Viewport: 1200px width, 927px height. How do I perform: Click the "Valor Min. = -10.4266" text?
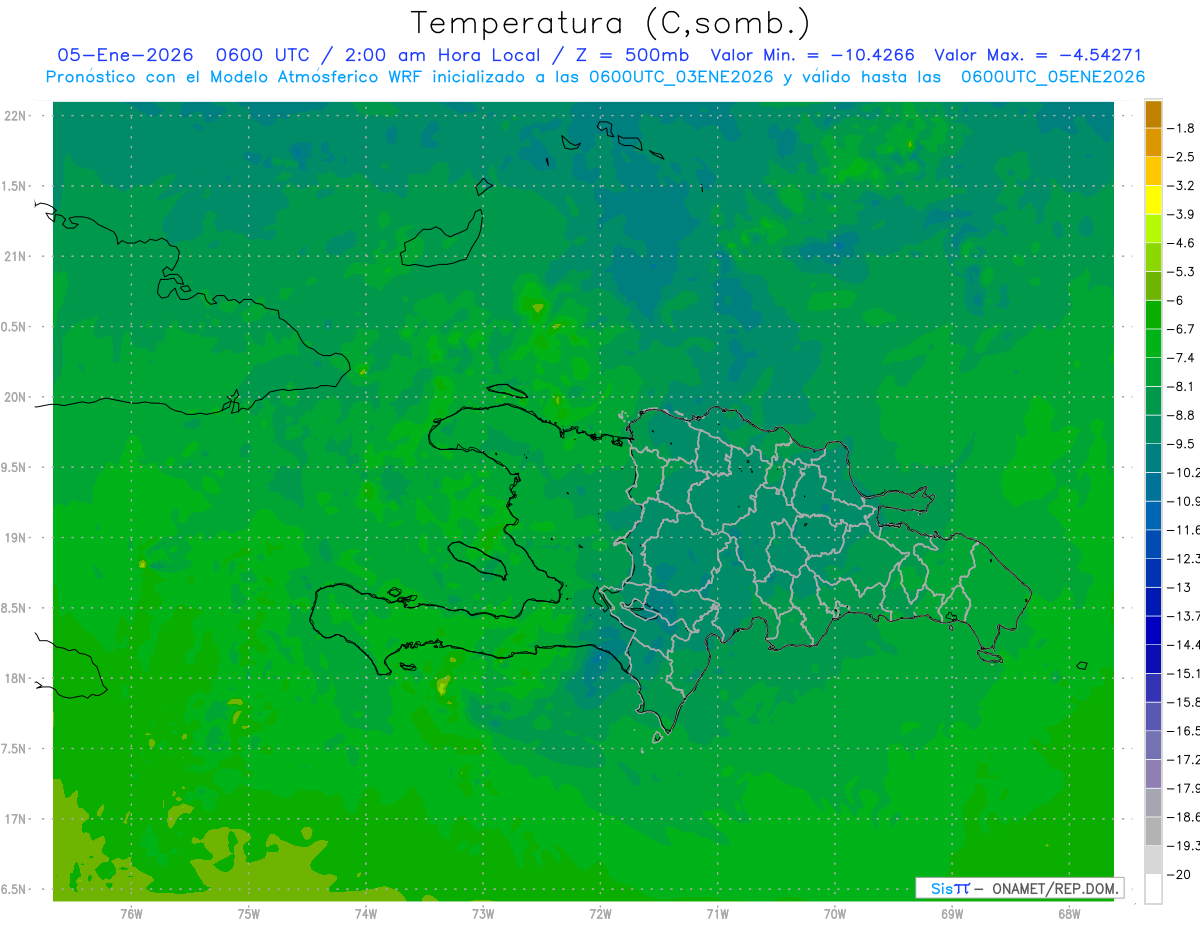812,55
